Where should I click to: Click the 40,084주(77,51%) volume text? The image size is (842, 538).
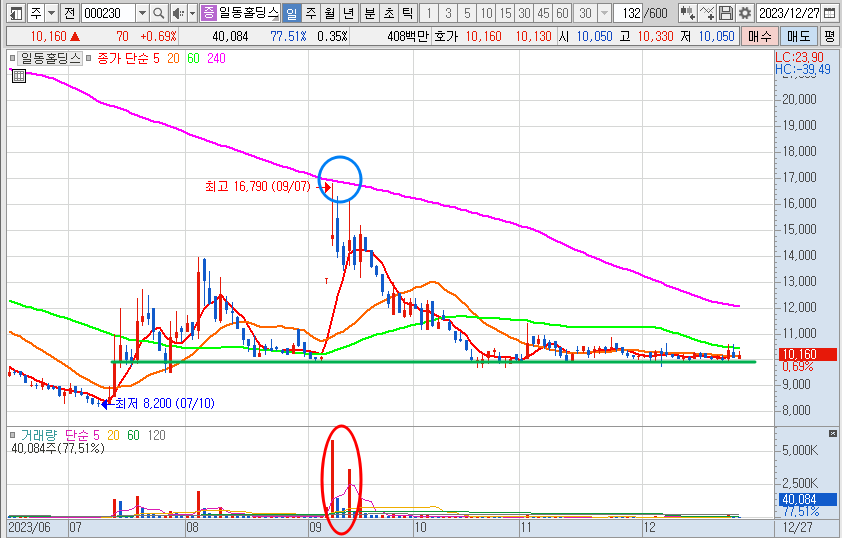[x=57, y=448]
